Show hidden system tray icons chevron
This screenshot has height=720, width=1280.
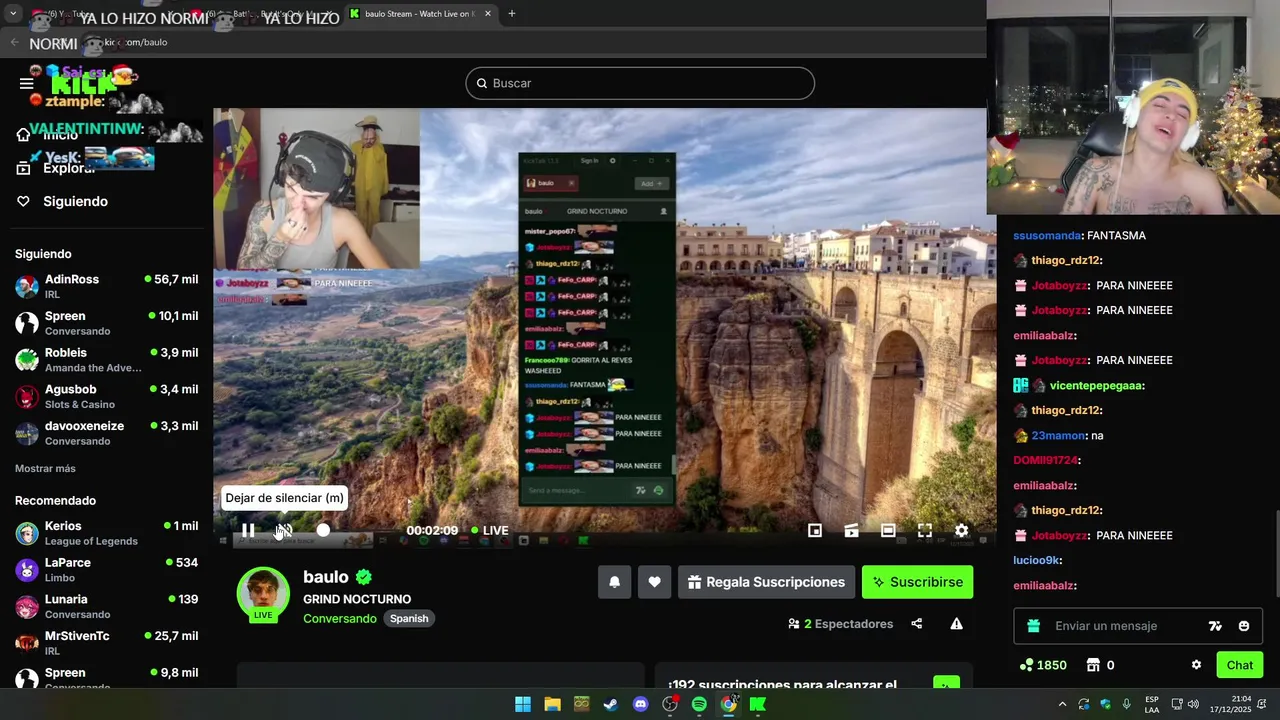[x=1062, y=704]
